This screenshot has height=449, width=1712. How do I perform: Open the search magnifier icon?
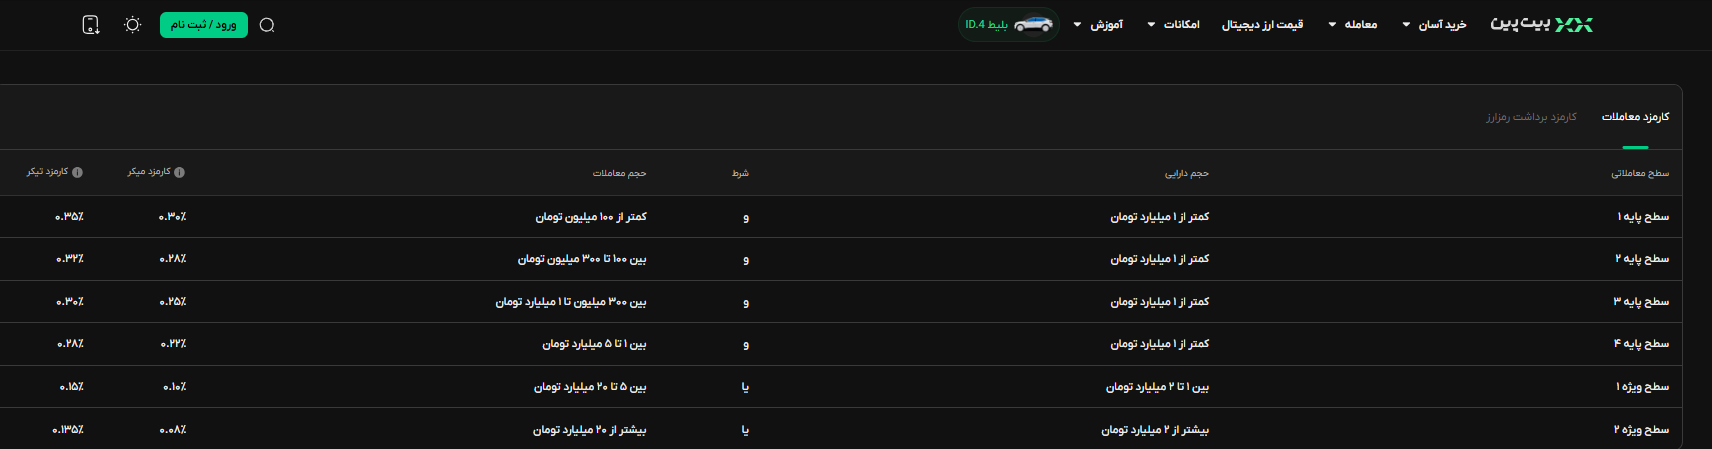[267, 25]
